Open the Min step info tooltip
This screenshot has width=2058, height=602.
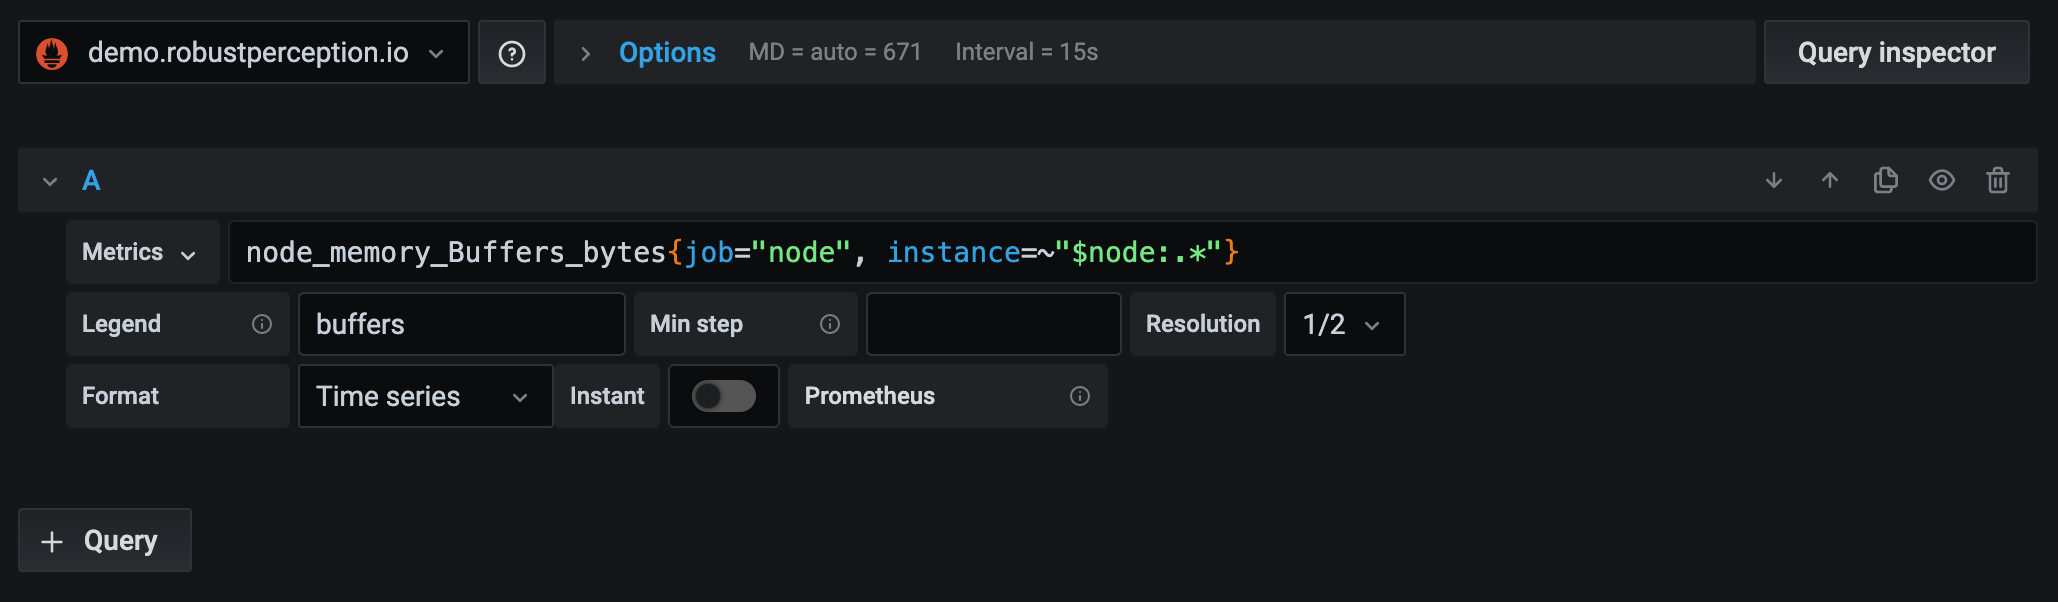tap(830, 324)
